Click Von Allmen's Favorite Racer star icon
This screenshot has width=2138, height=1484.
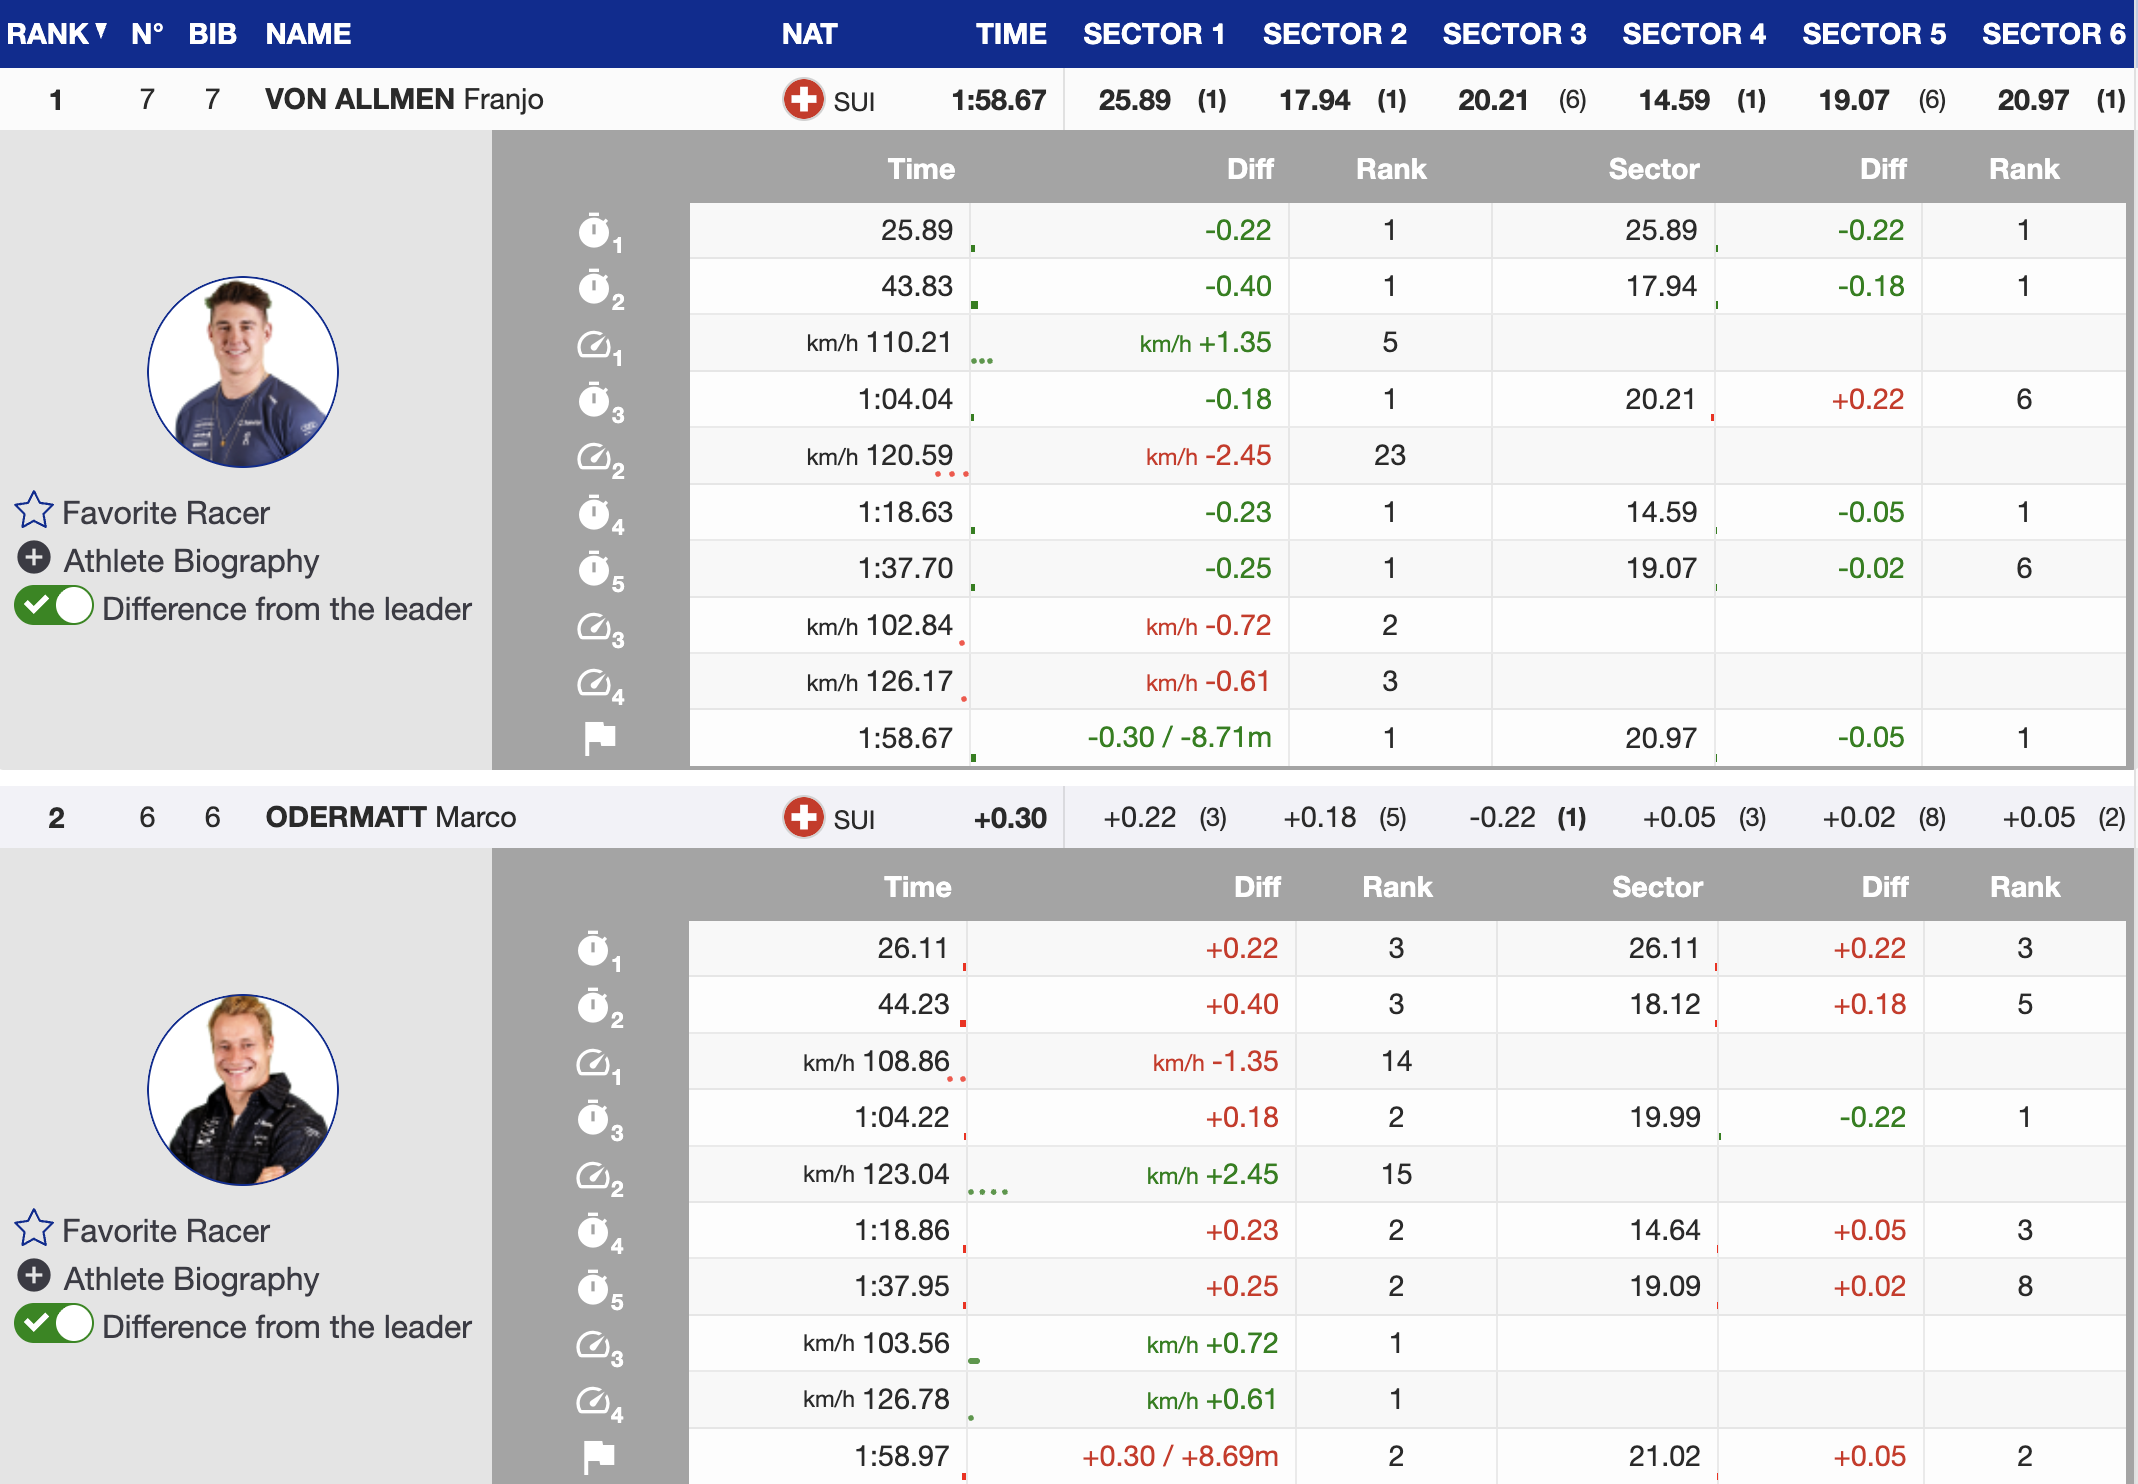pyautogui.click(x=33, y=510)
